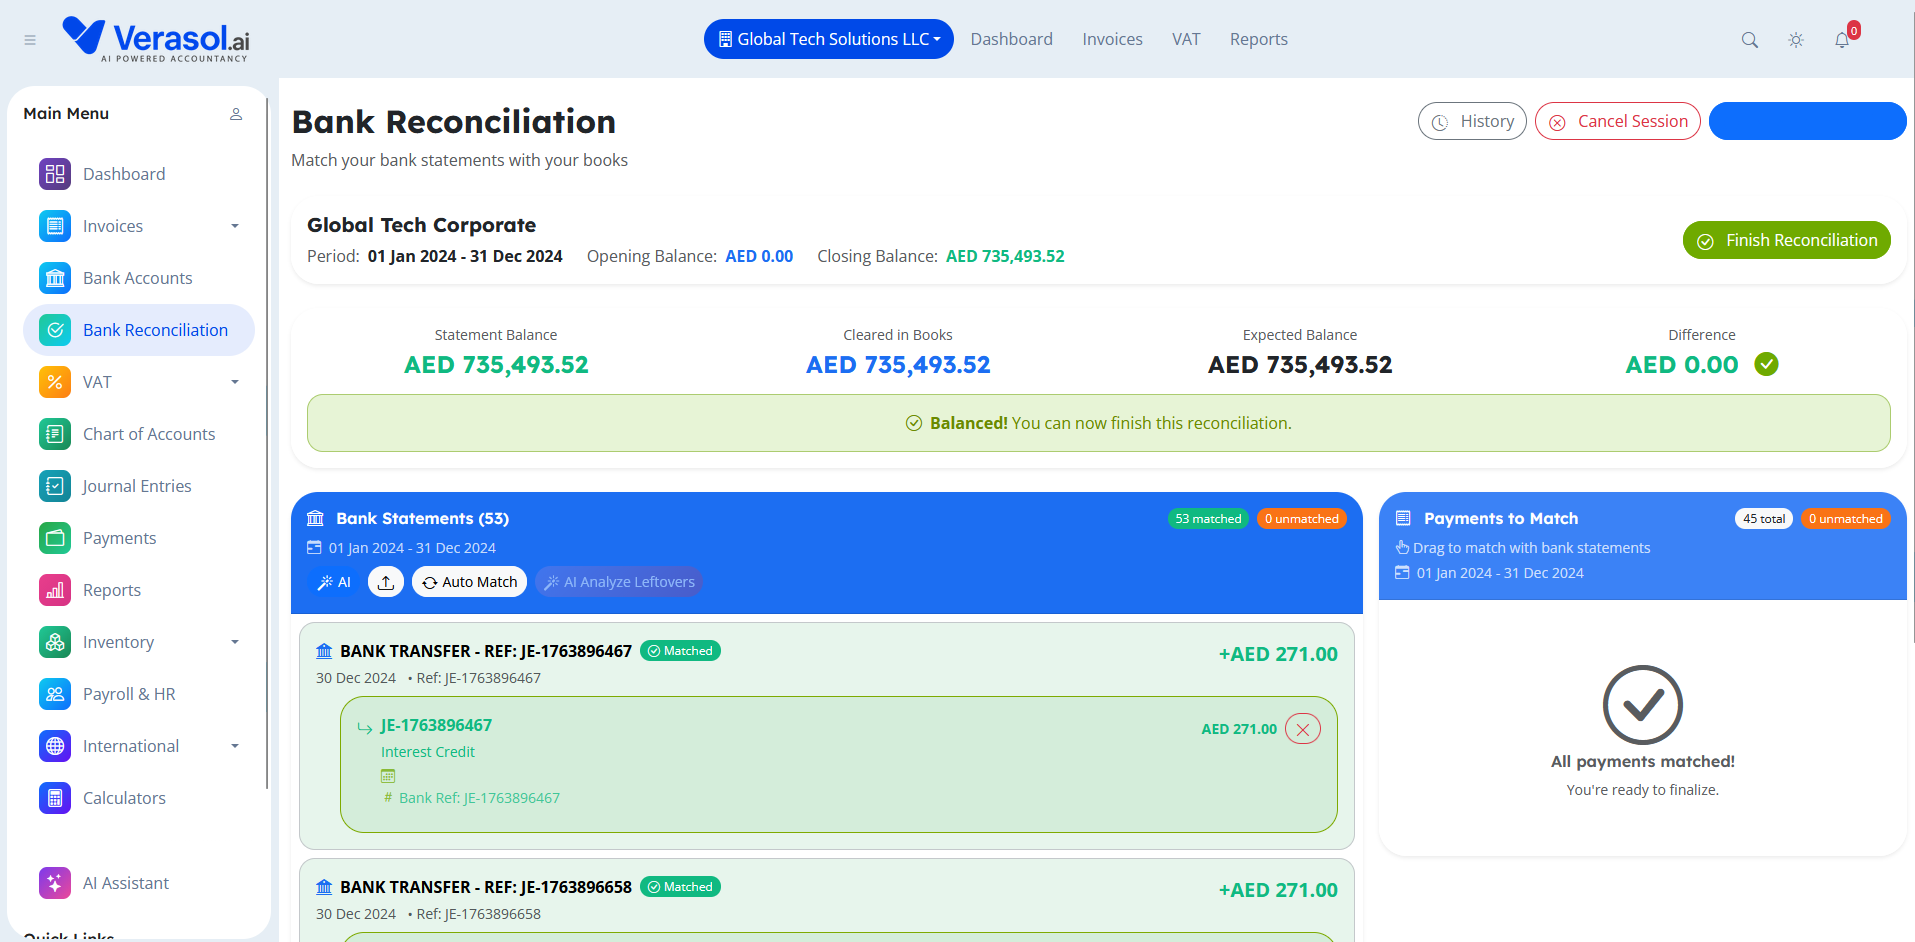
Task: Click AI Analyze Leftovers button
Action: [619, 582]
